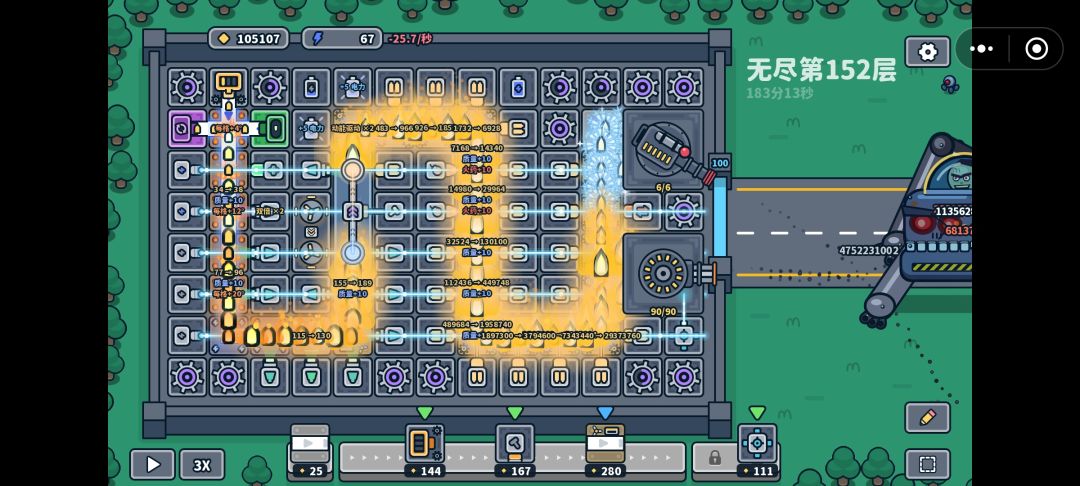Pick the orange module card priced 144
This screenshot has width=1080, height=486.
point(424,451)
